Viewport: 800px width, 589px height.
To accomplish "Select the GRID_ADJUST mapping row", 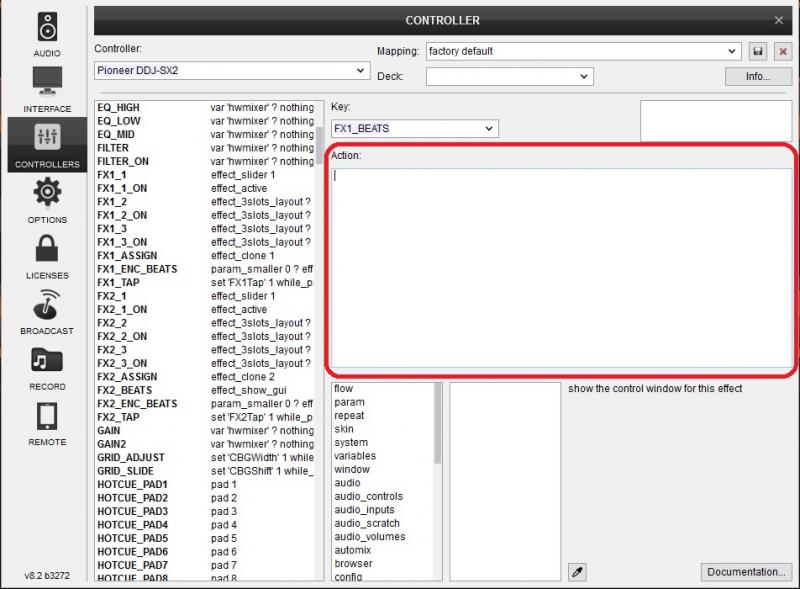I will pos(206,457).
